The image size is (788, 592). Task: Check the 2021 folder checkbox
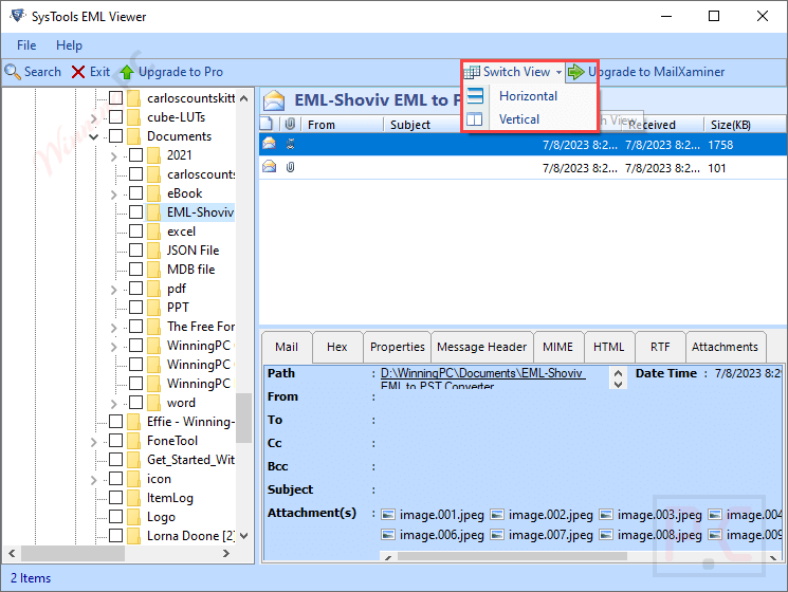pyautogui.click(x=136, y=155)
